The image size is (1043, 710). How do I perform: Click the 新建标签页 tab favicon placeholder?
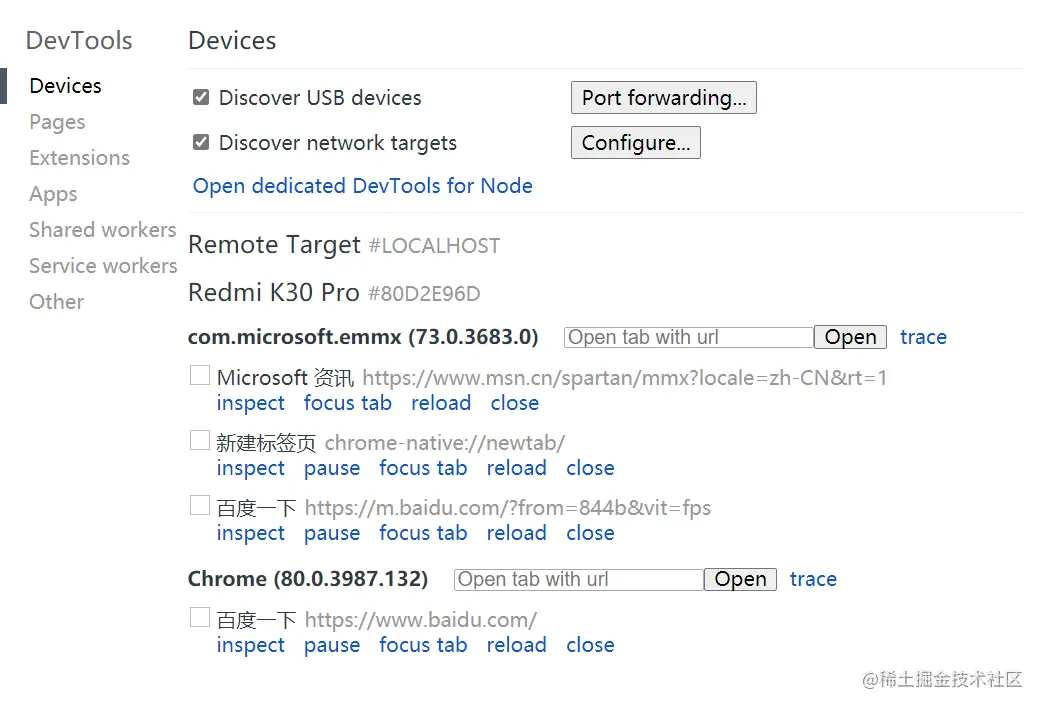pyautogui.click(x=200, y=441)
